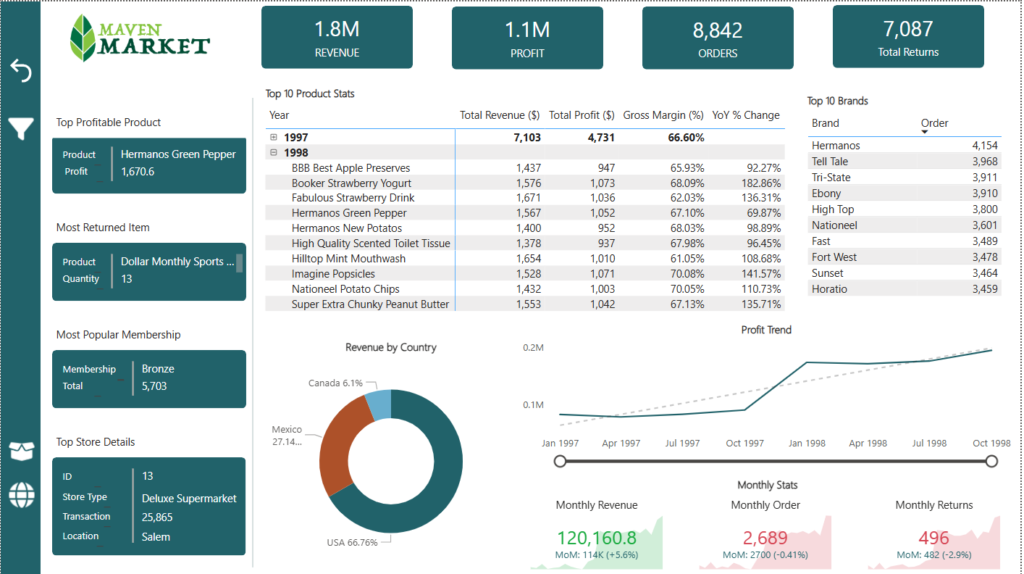Viewport: 1024px width, 574px height.
Task: Sort table by Total Revenue ($) header
Action: tap(500, 115)
